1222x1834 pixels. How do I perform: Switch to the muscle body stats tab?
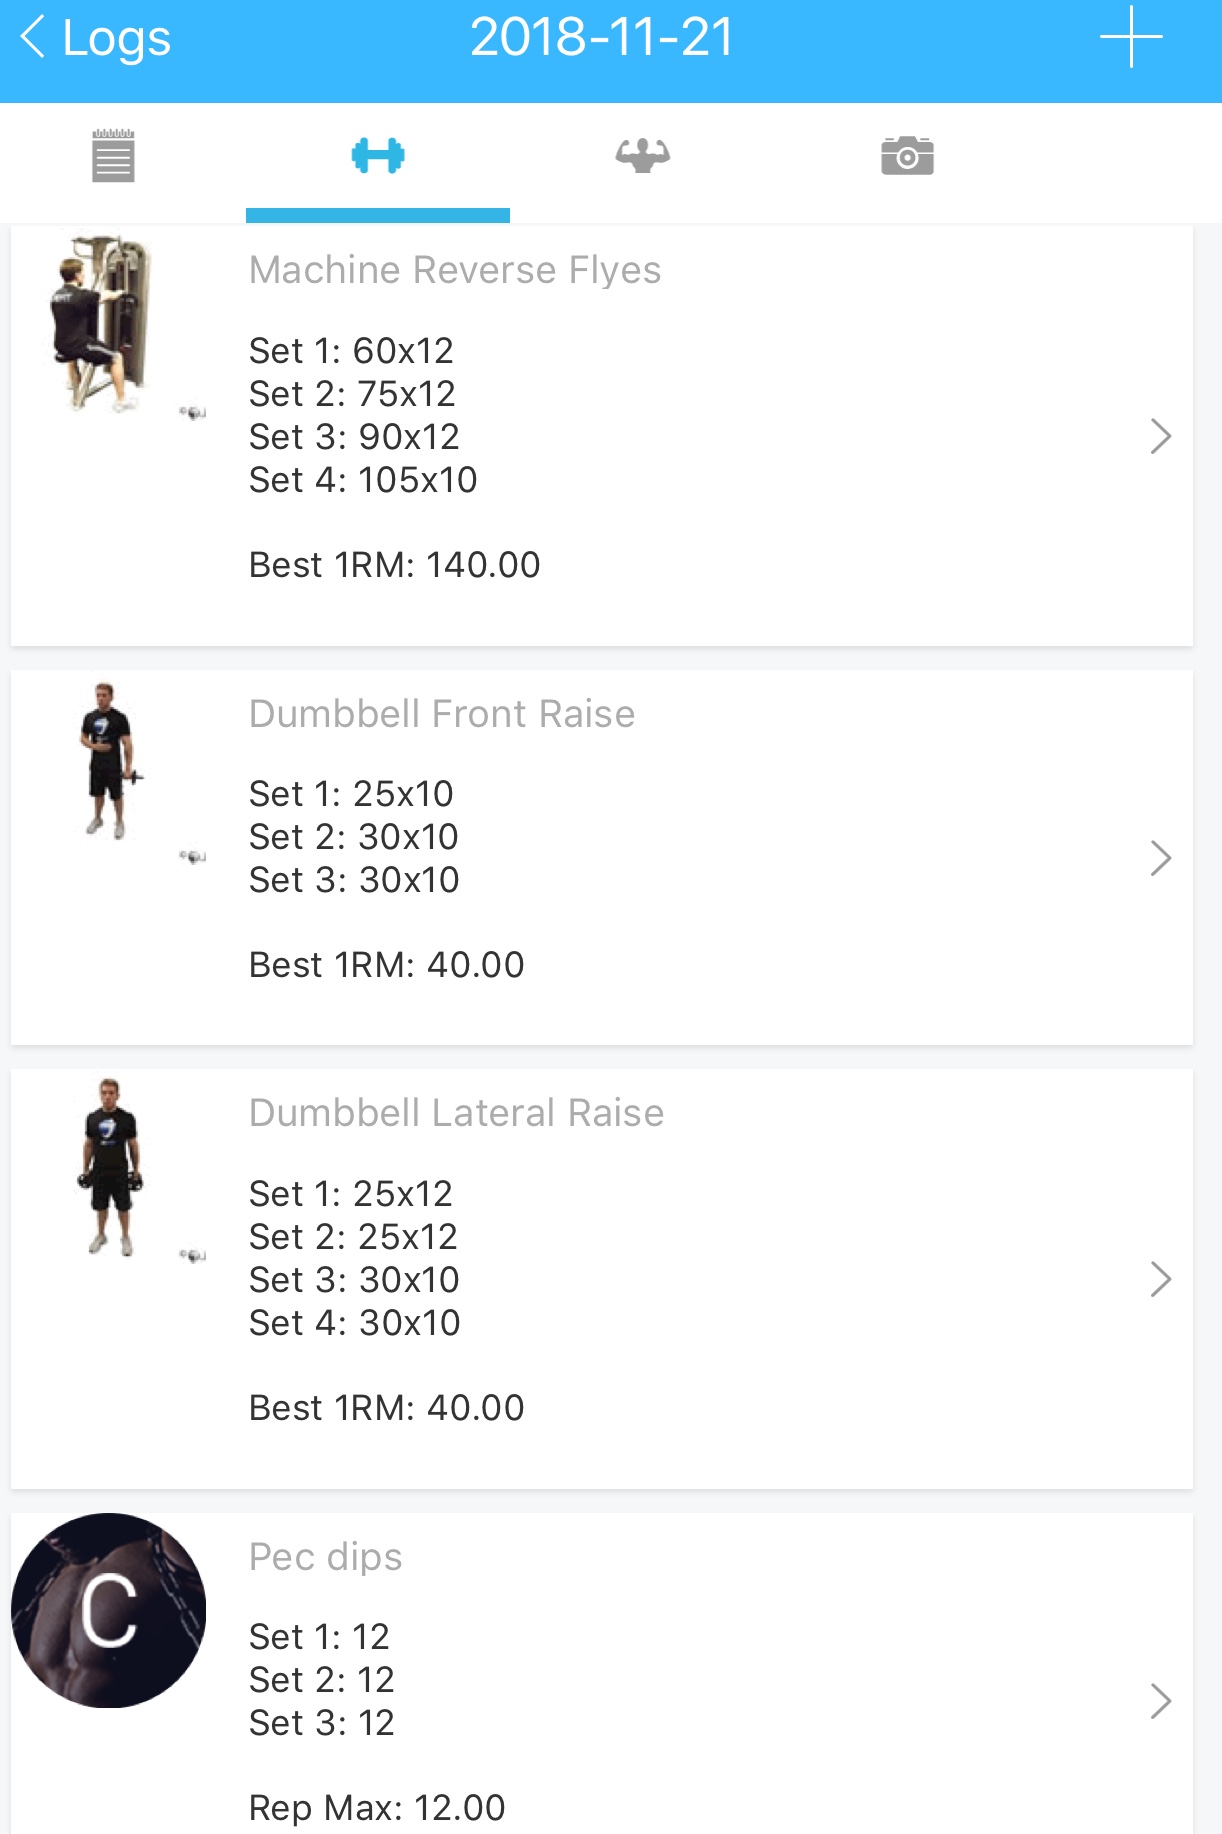click(642, 156)
